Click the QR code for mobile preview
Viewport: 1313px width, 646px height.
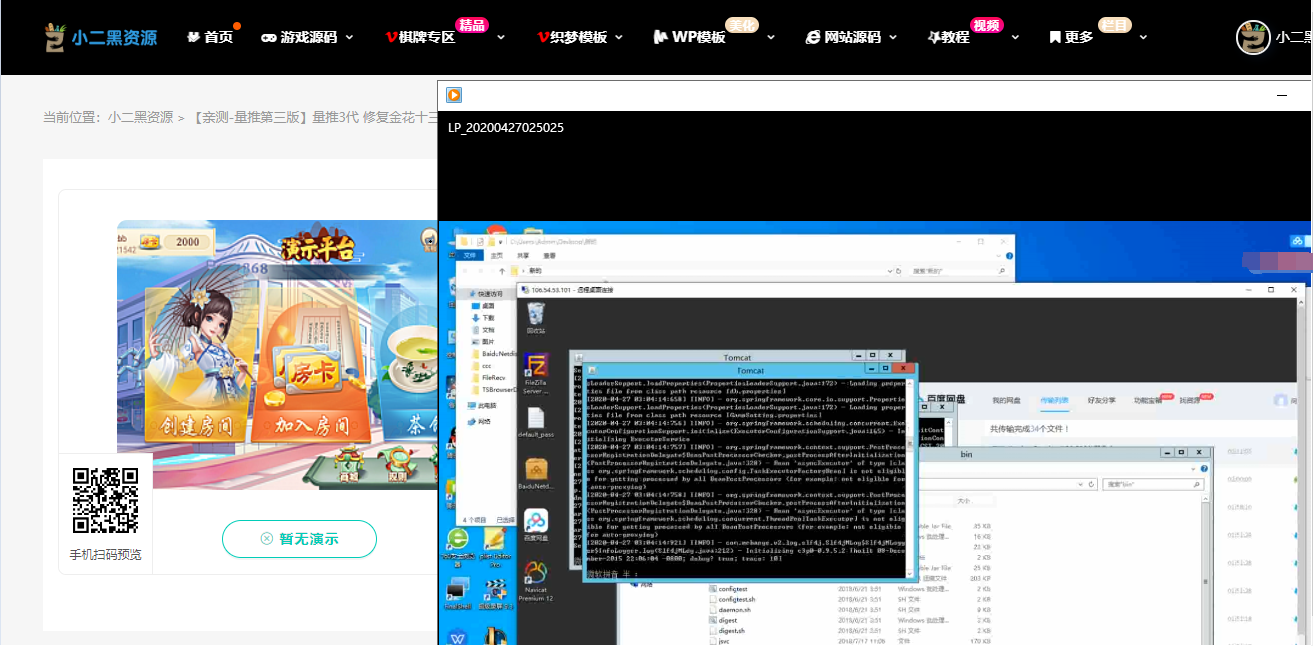pyautogui.click(x=105, y=500)
